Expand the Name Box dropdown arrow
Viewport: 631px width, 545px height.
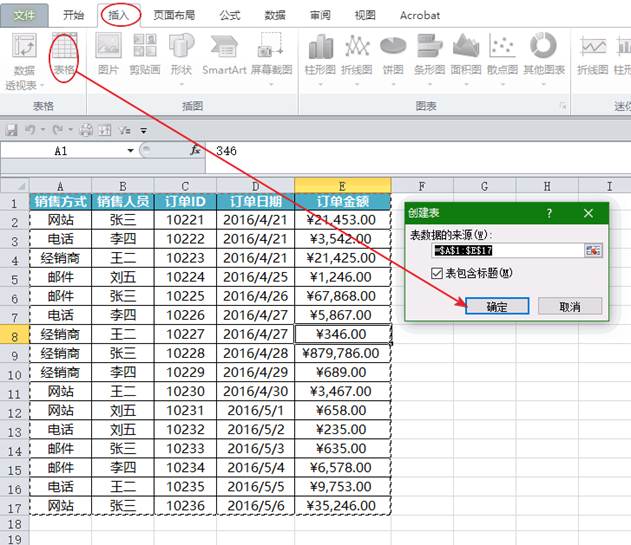point(130,150)
